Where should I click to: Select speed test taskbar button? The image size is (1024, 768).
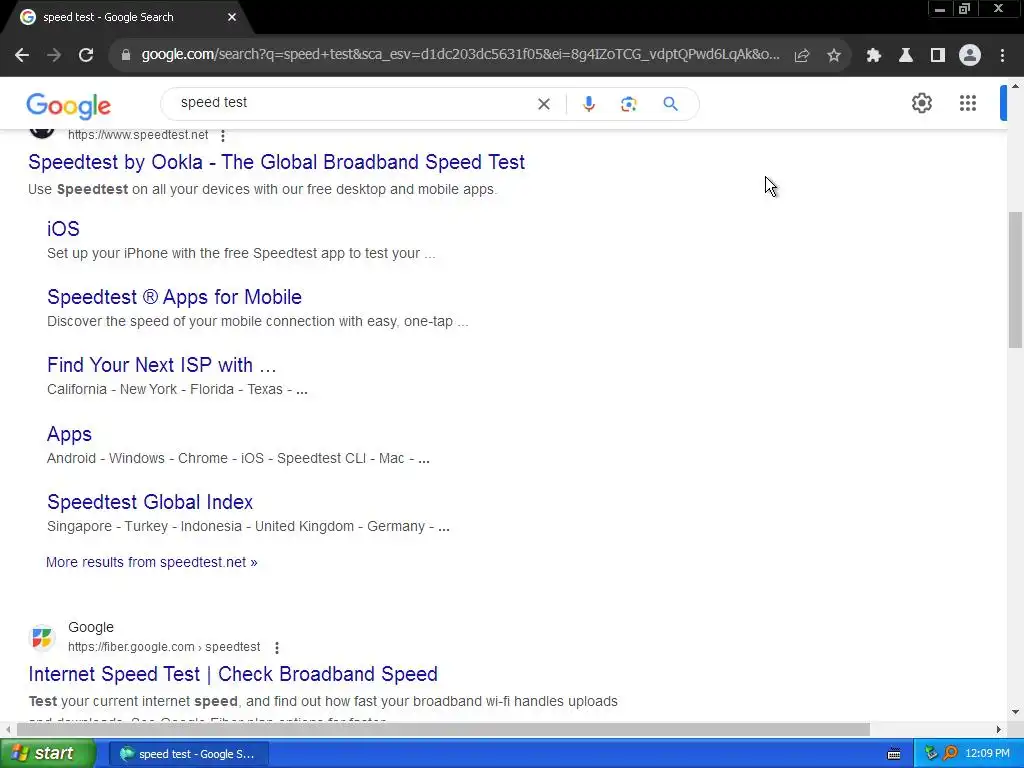[188, 754]
